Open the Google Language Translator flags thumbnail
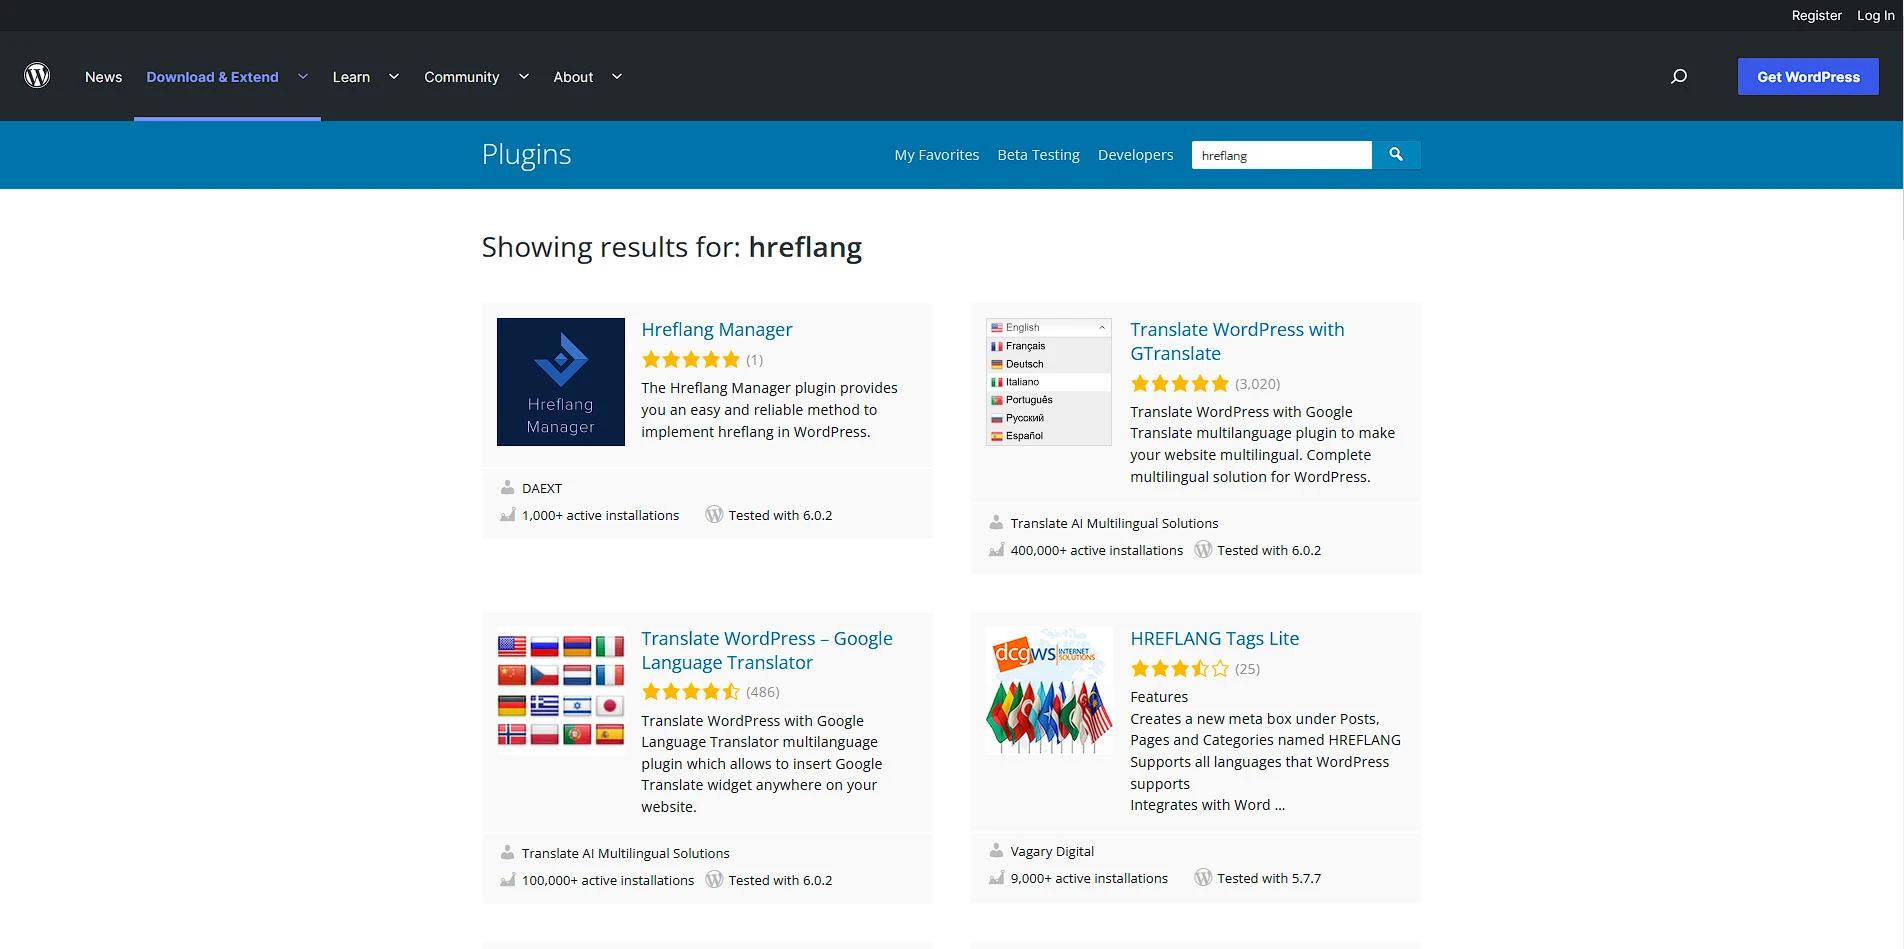 [x=561, y=691]
